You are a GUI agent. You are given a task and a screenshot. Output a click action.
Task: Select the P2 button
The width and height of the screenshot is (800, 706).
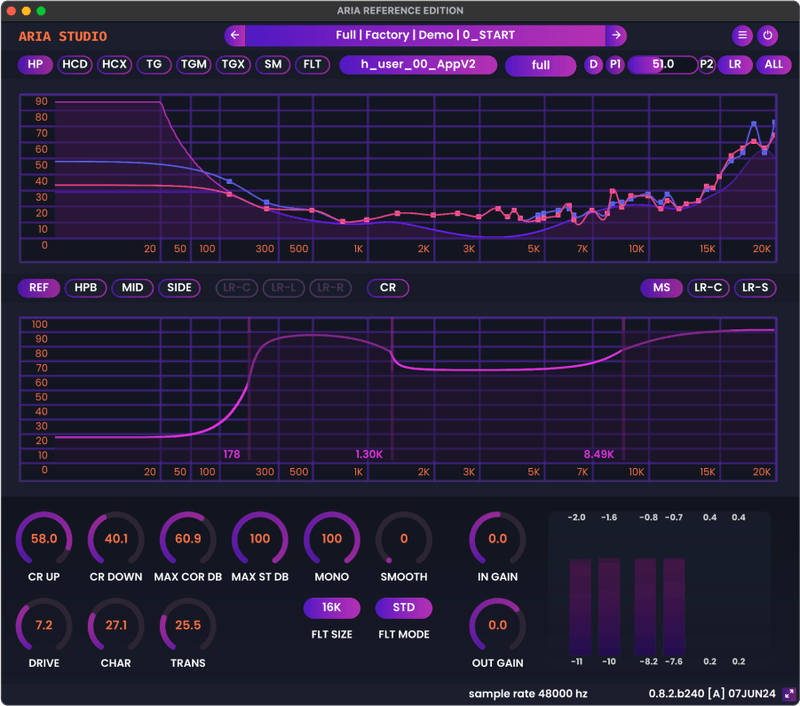(707, 65)
